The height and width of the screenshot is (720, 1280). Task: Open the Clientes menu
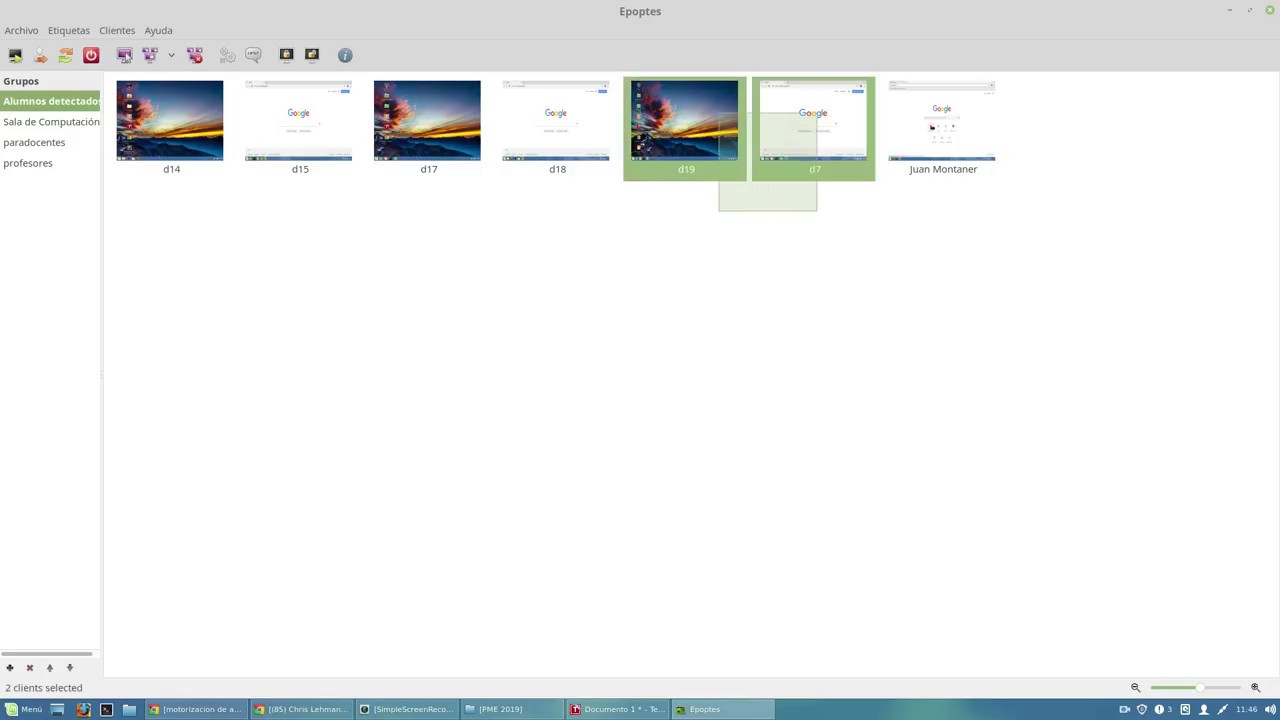[117, 30]
